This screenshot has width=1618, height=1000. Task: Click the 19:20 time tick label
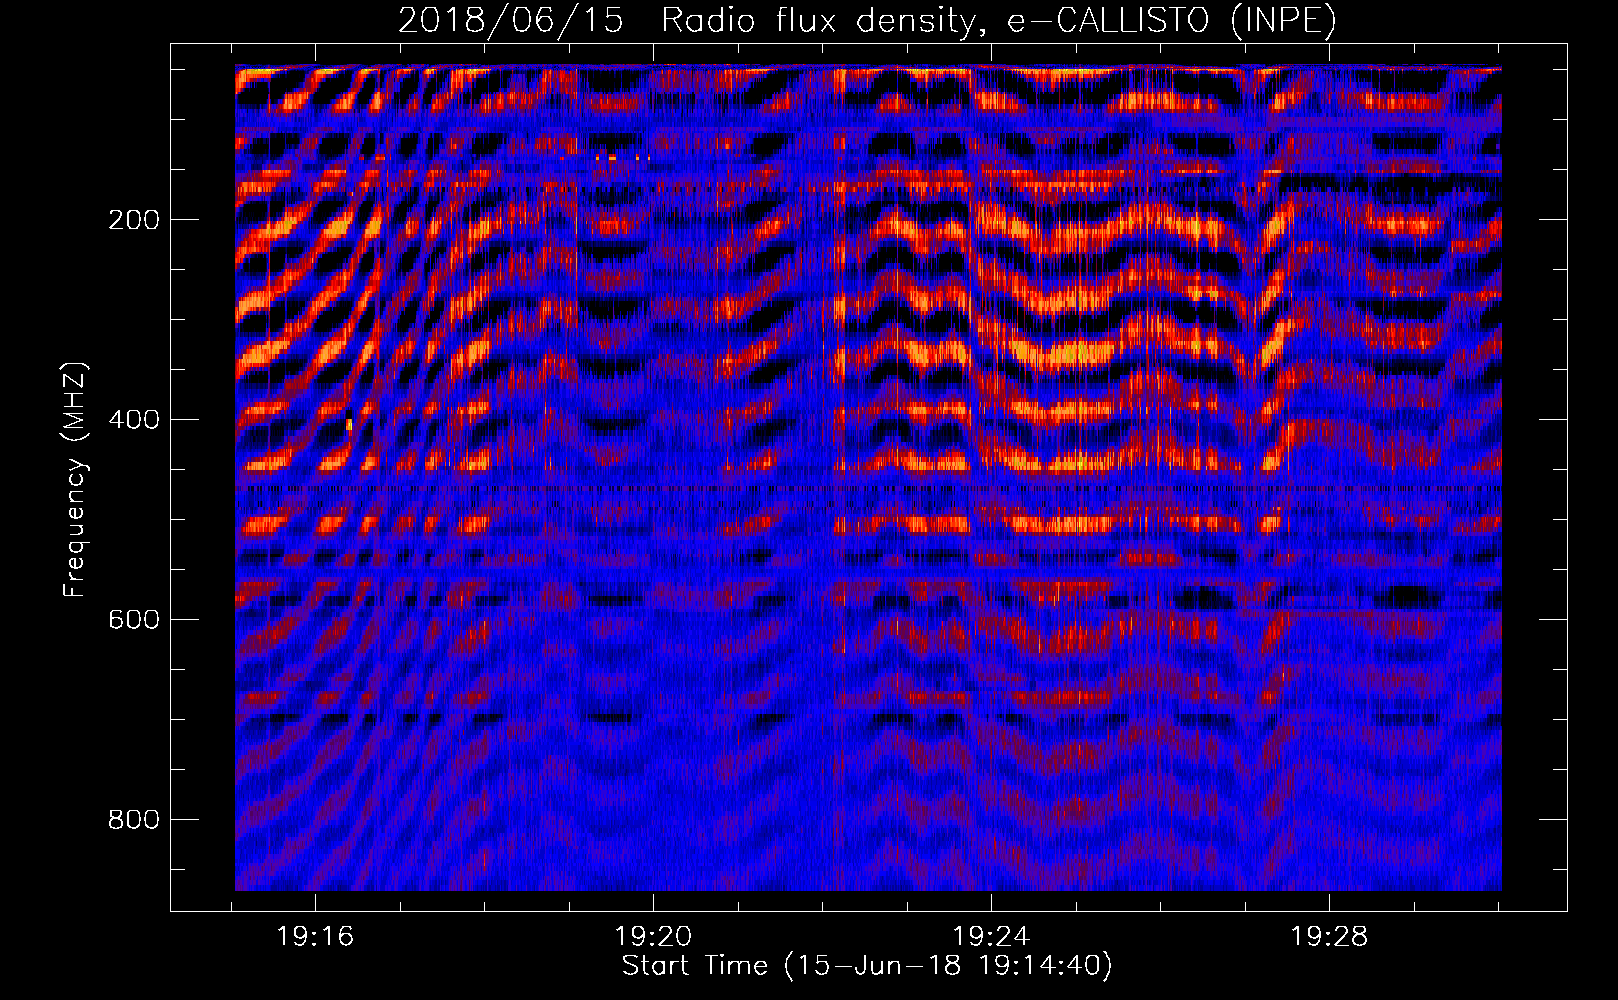coord(653,937)
